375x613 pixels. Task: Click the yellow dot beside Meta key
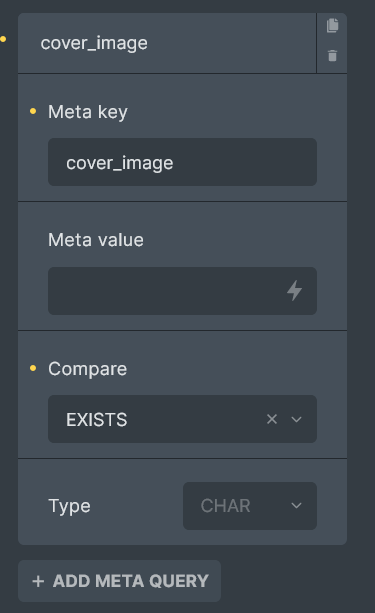coord(33,111)
